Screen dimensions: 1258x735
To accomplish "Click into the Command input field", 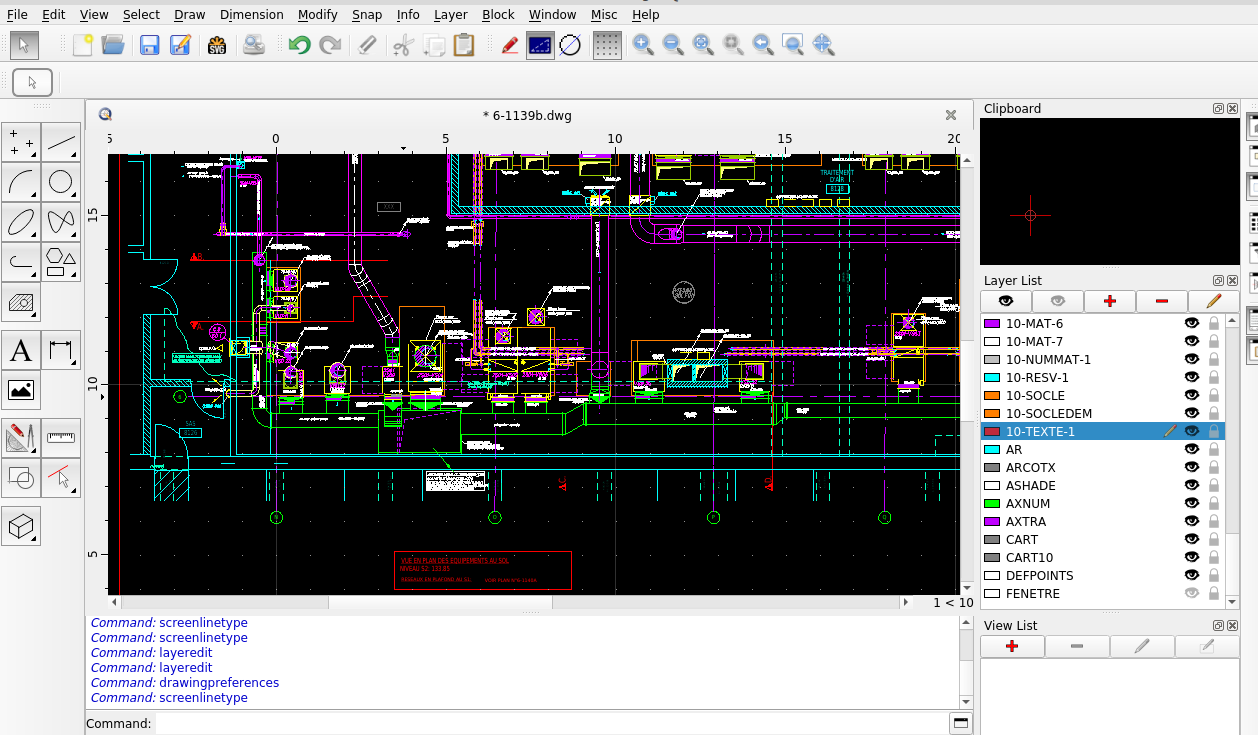I will [x=550, y=723].
